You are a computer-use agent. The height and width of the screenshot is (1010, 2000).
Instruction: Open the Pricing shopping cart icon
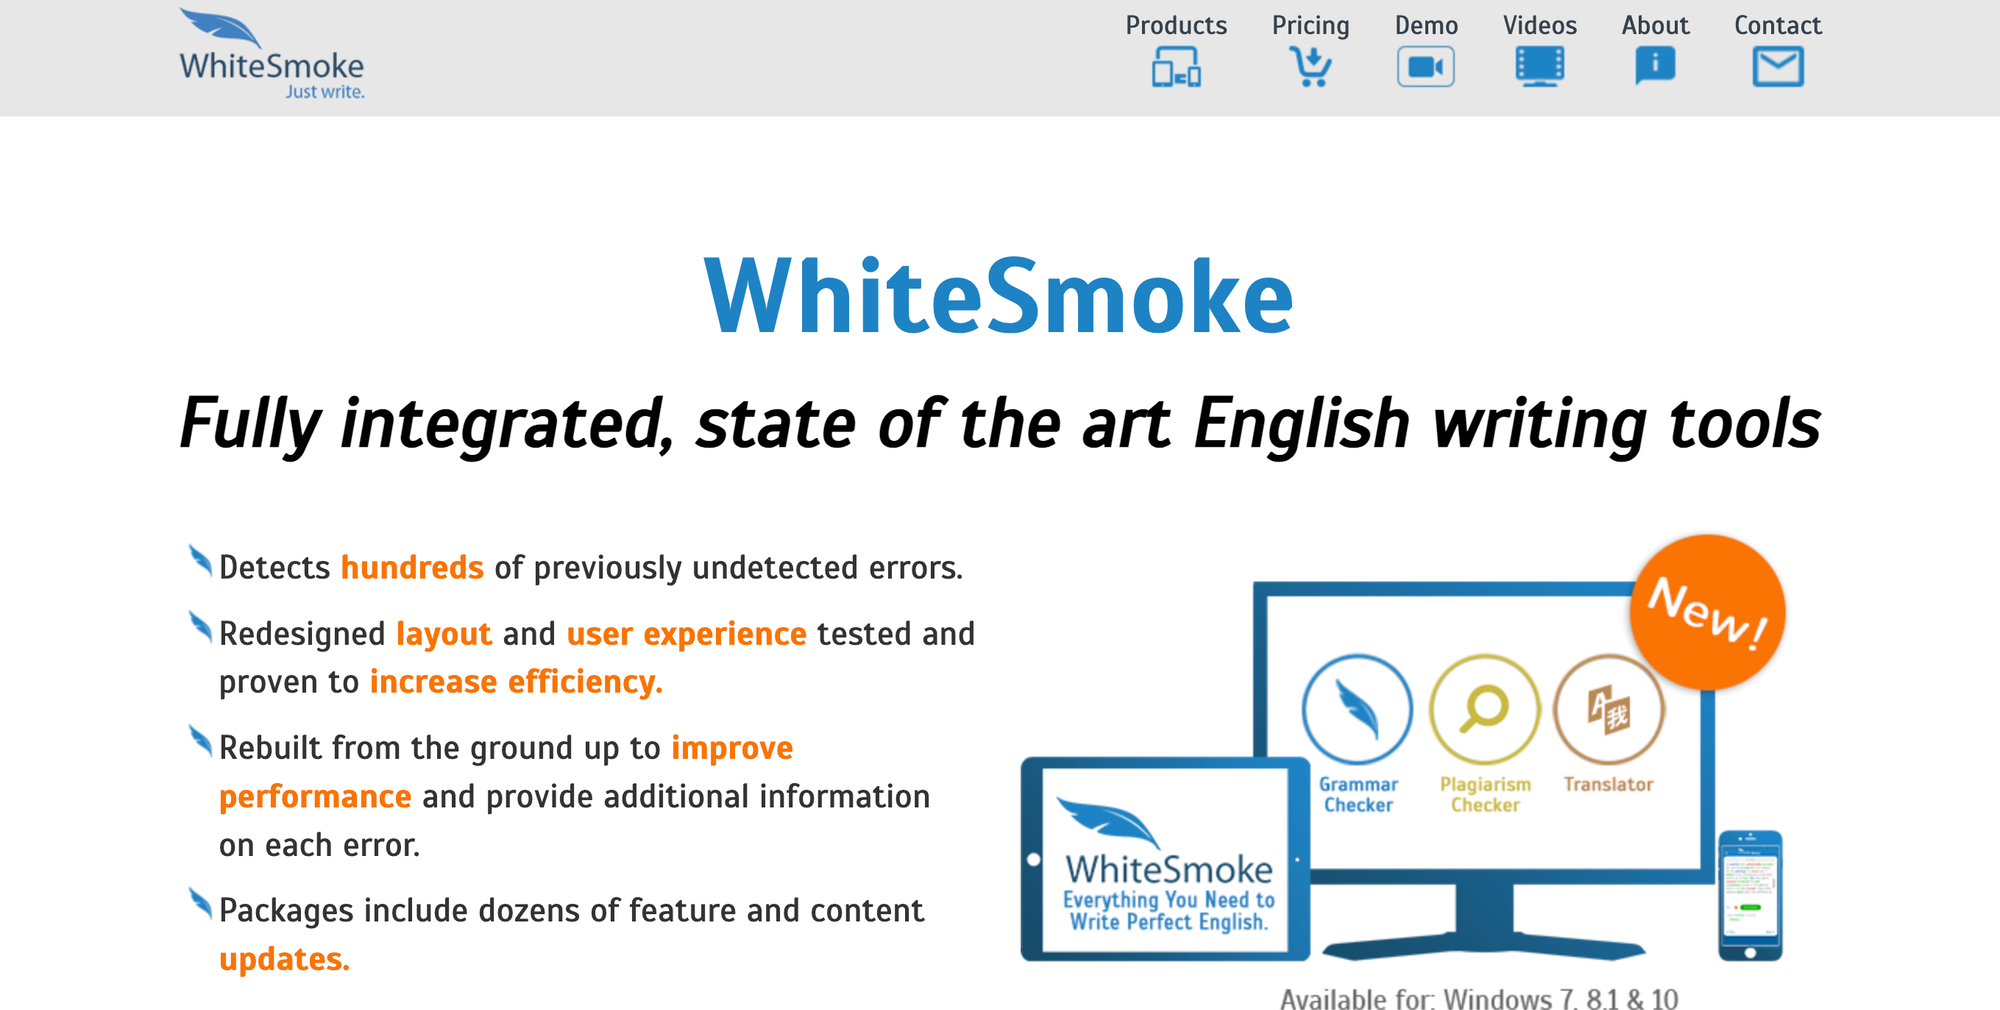(1310, 67)
